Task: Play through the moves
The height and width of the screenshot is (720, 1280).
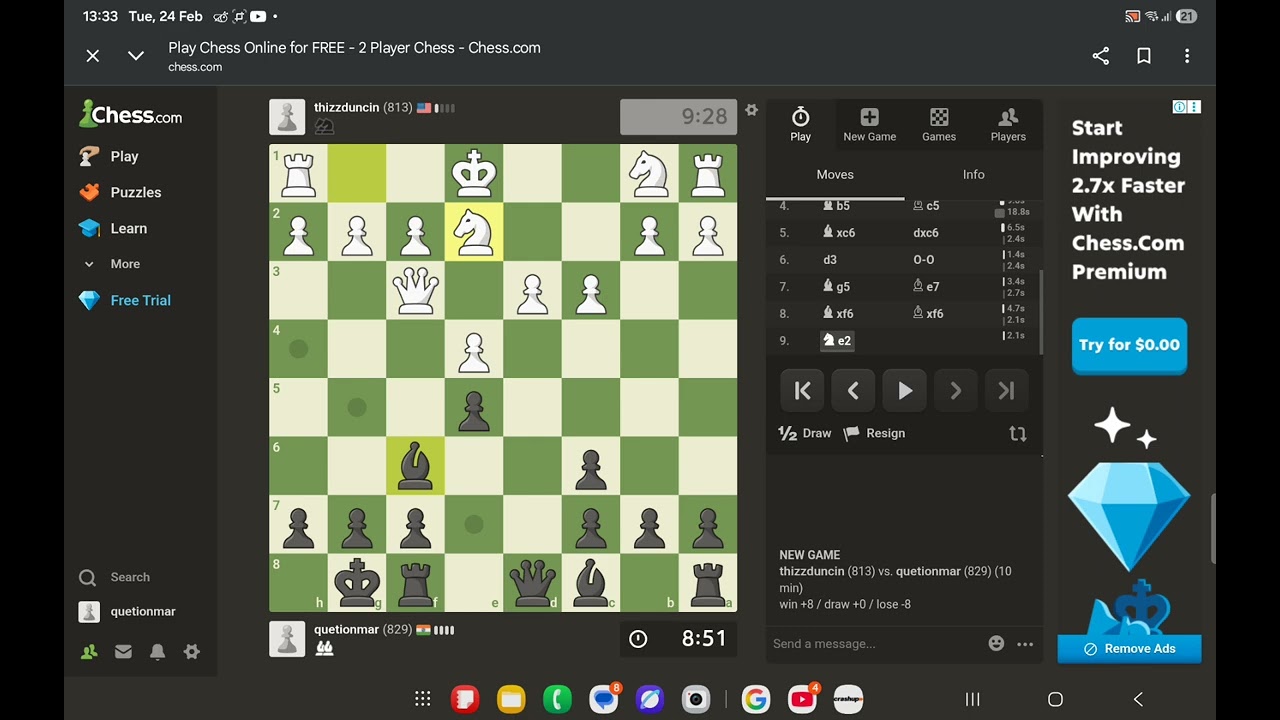Action: click(905, 391)
